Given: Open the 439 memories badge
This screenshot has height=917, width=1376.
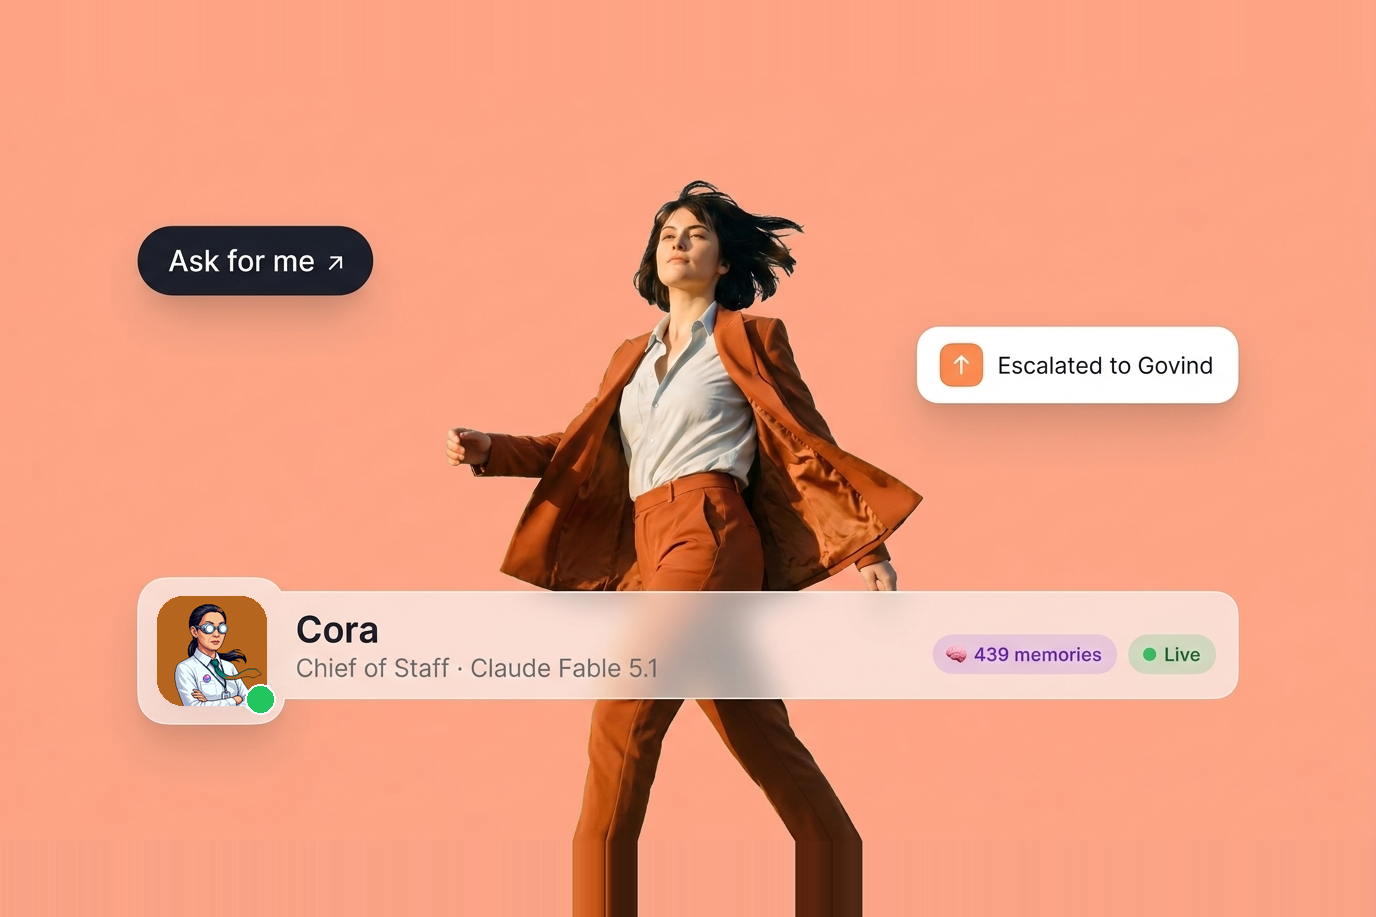Looking at the screenshot, I should pyautogui.click(x=1025, y=654).
